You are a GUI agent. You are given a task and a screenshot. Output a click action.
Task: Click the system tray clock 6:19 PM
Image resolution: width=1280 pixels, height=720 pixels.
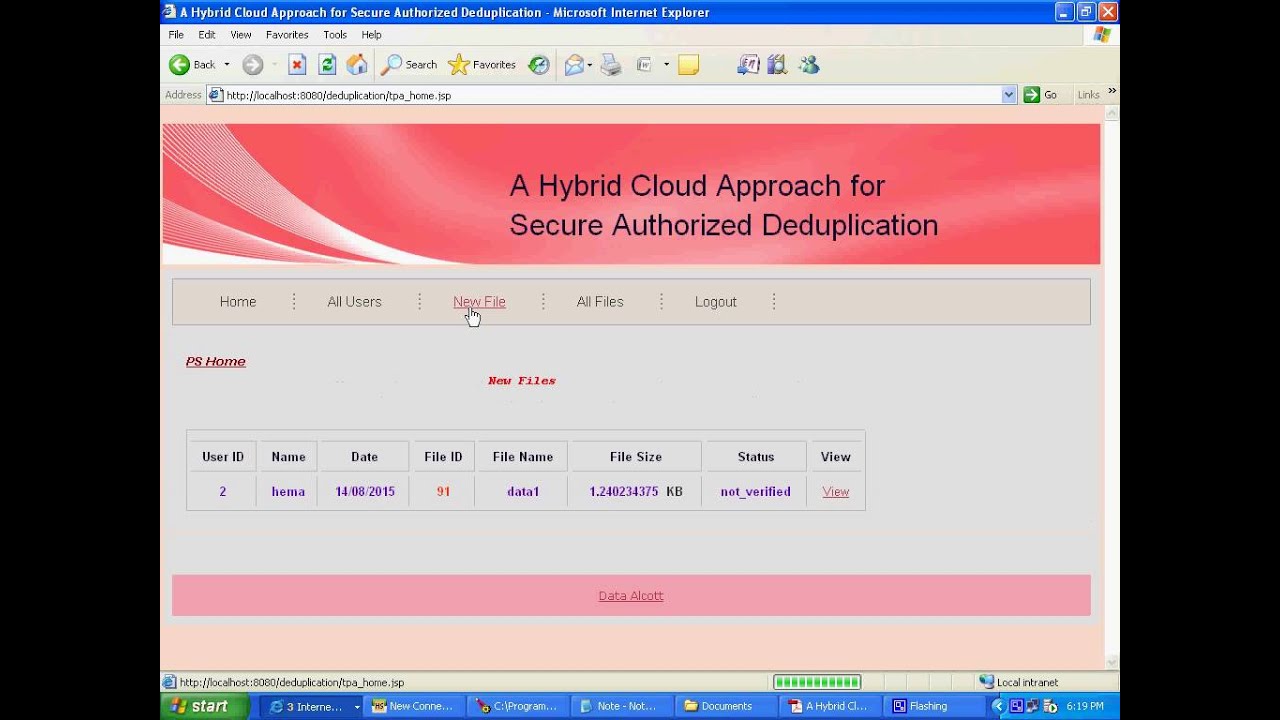(1085, 706)
